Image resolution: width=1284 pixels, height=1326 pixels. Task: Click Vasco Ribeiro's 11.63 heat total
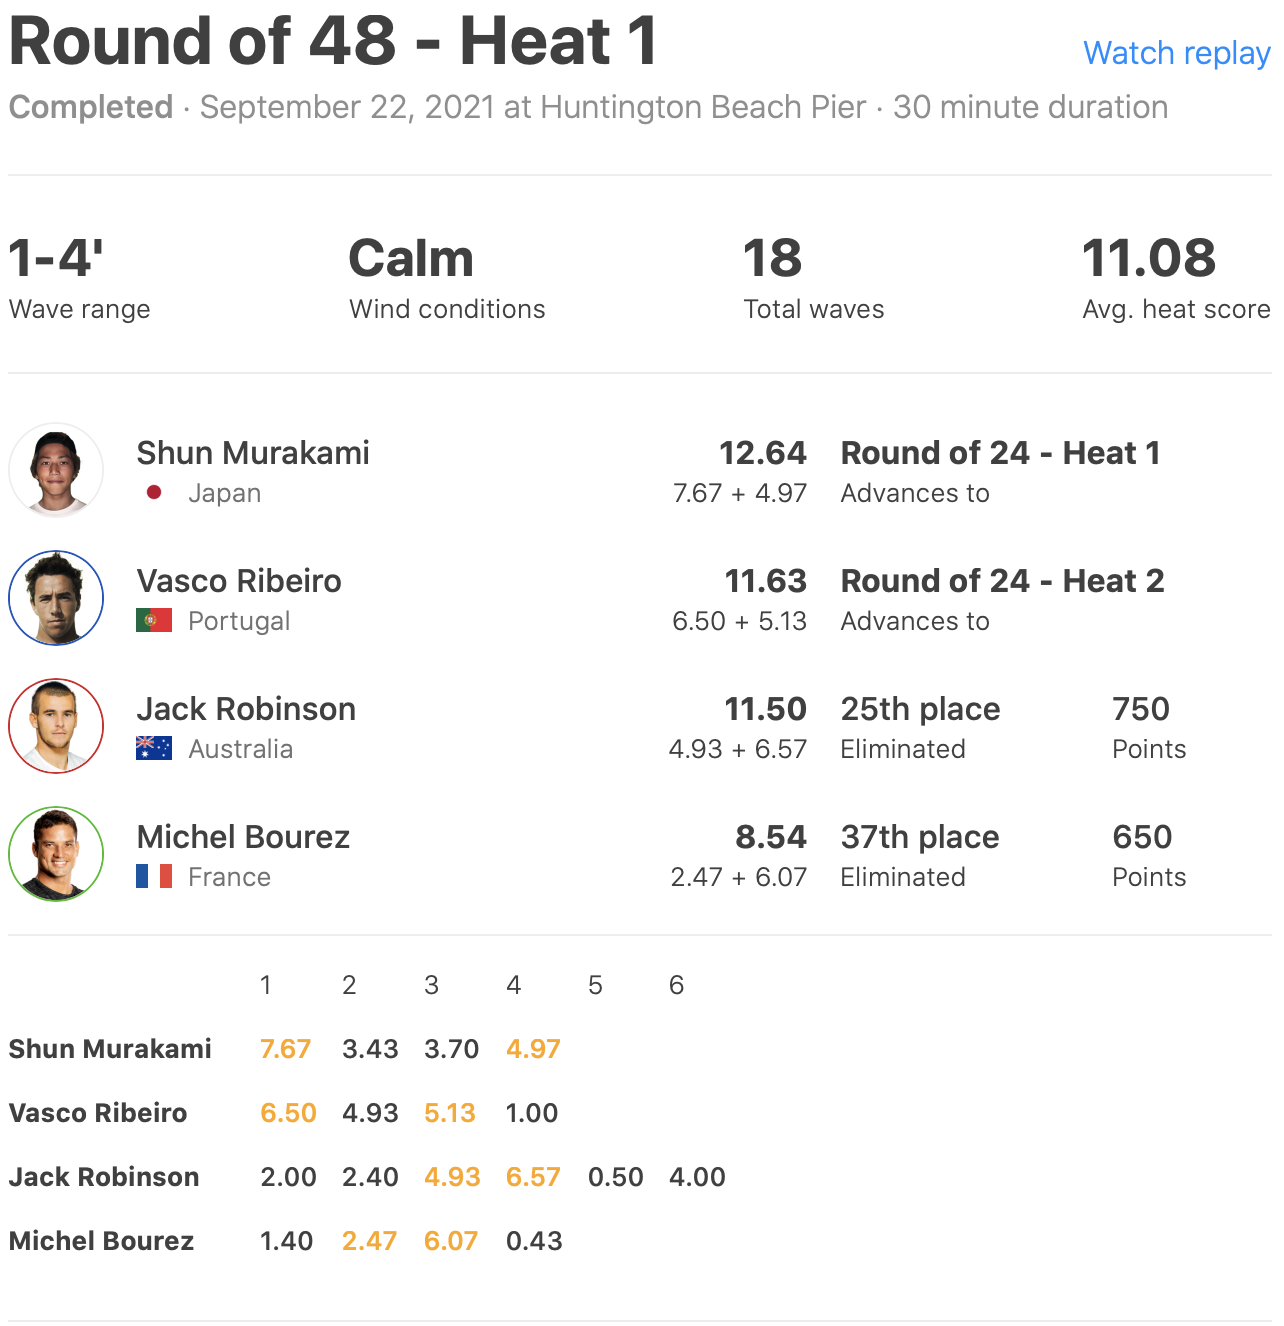click(x=765, y=581)
